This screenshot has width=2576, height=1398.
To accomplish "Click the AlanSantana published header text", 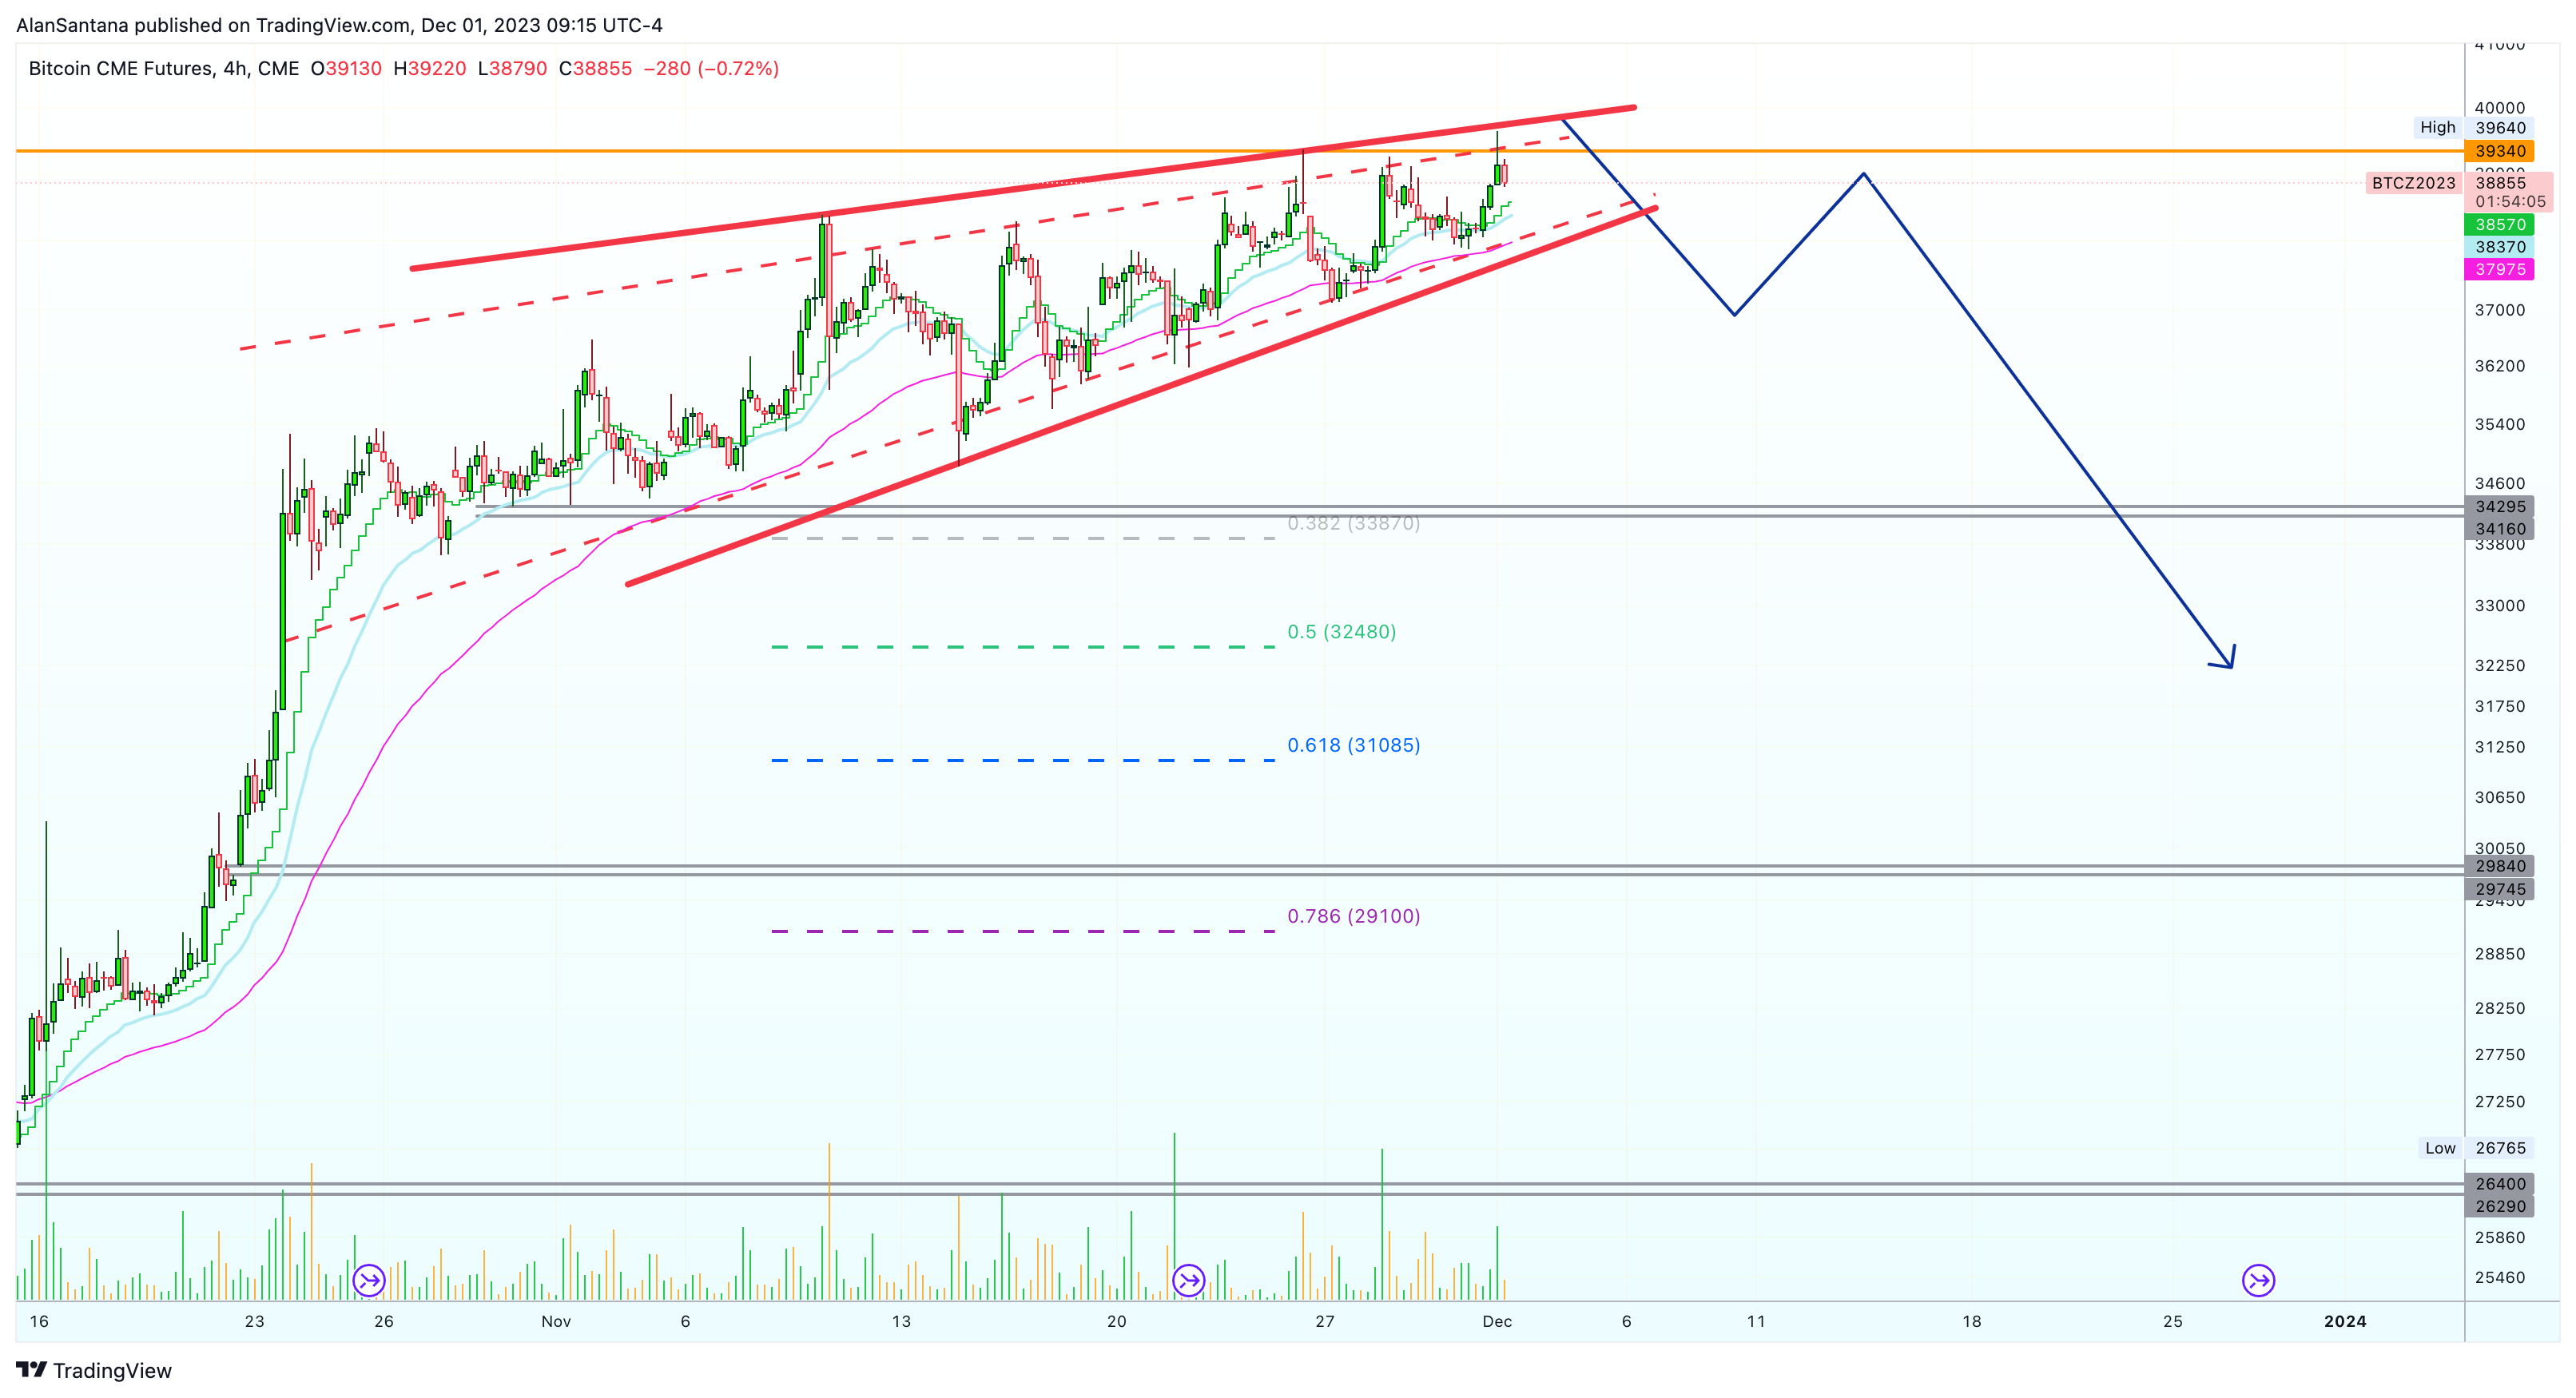I will pyautogui.click(x=339, y=25).
